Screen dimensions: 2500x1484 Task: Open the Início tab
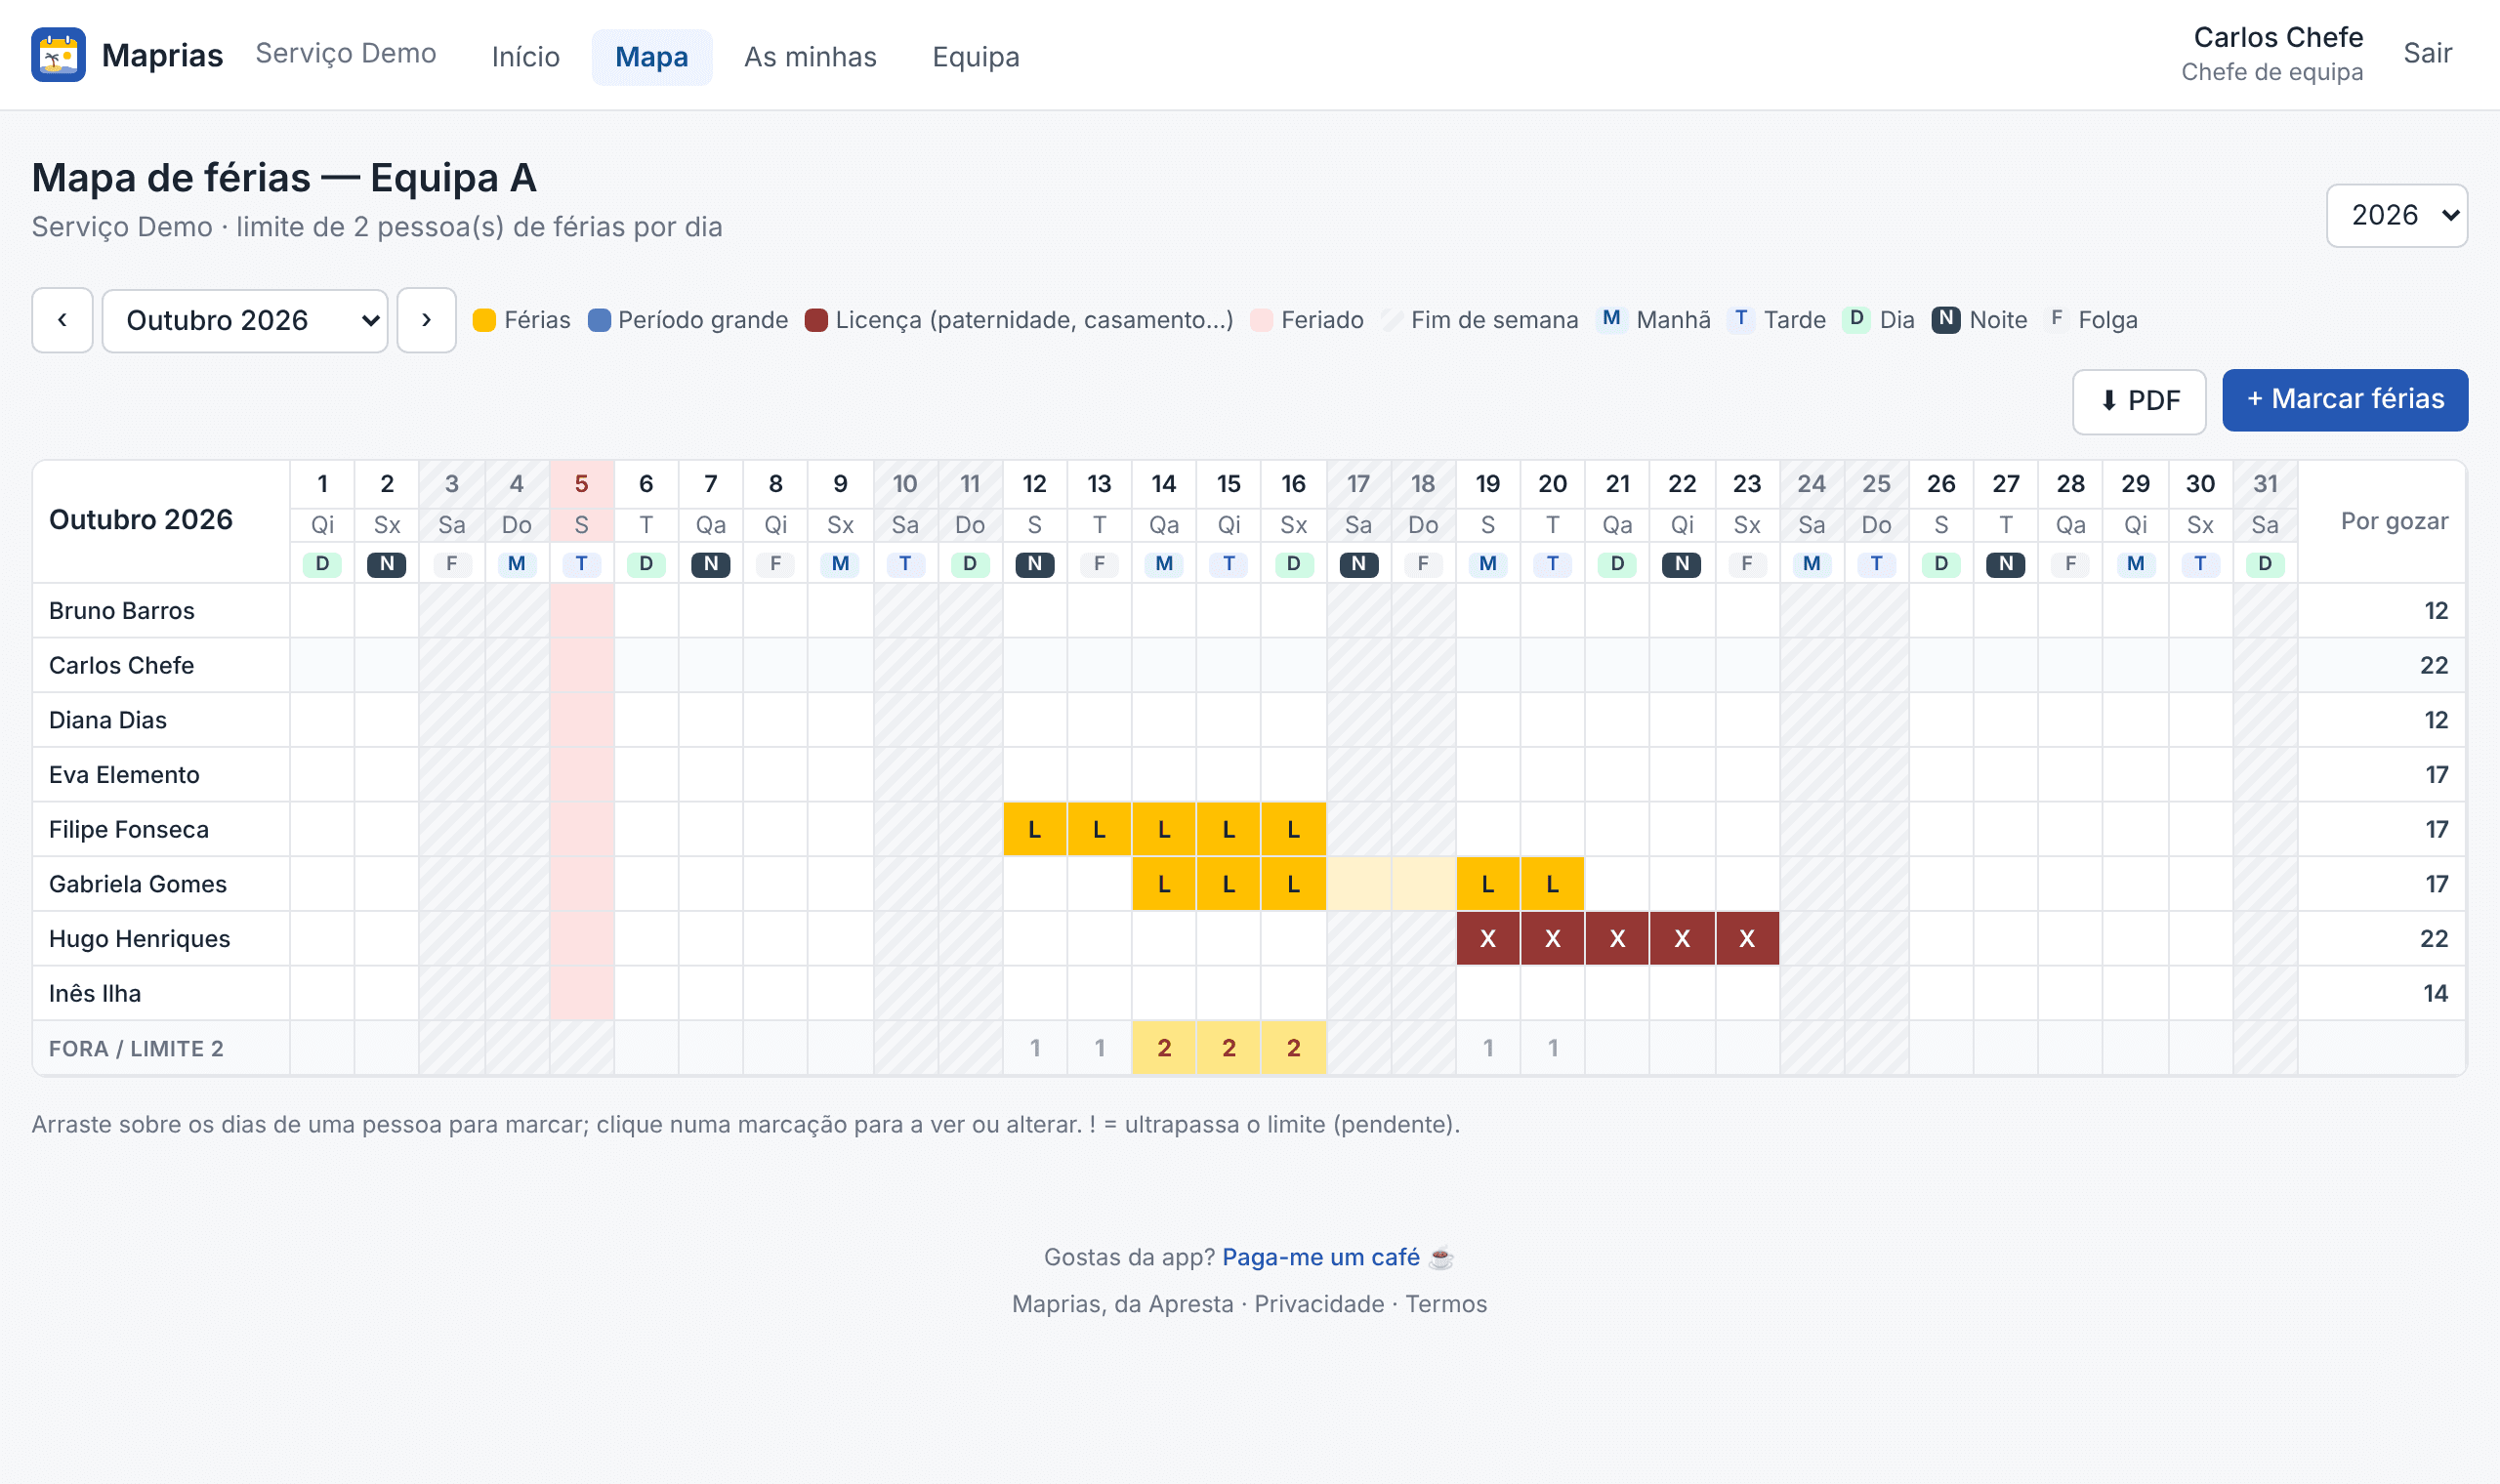click(x=525, y=57)
